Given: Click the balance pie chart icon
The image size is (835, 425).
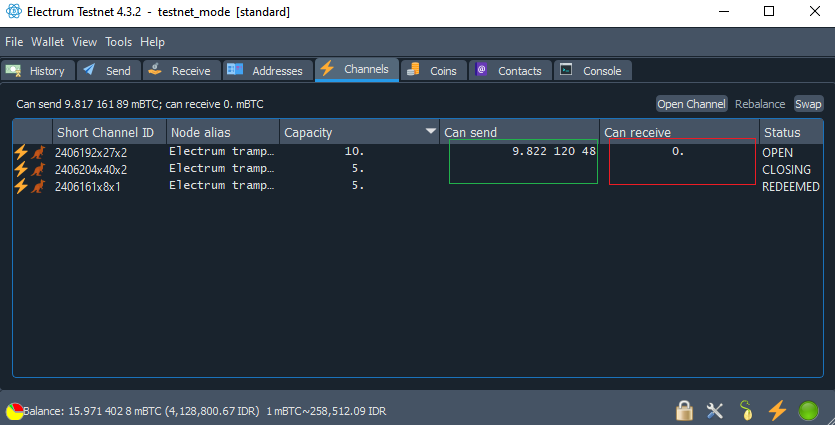Looking at the screenshot, I should (x=14, y=411).
